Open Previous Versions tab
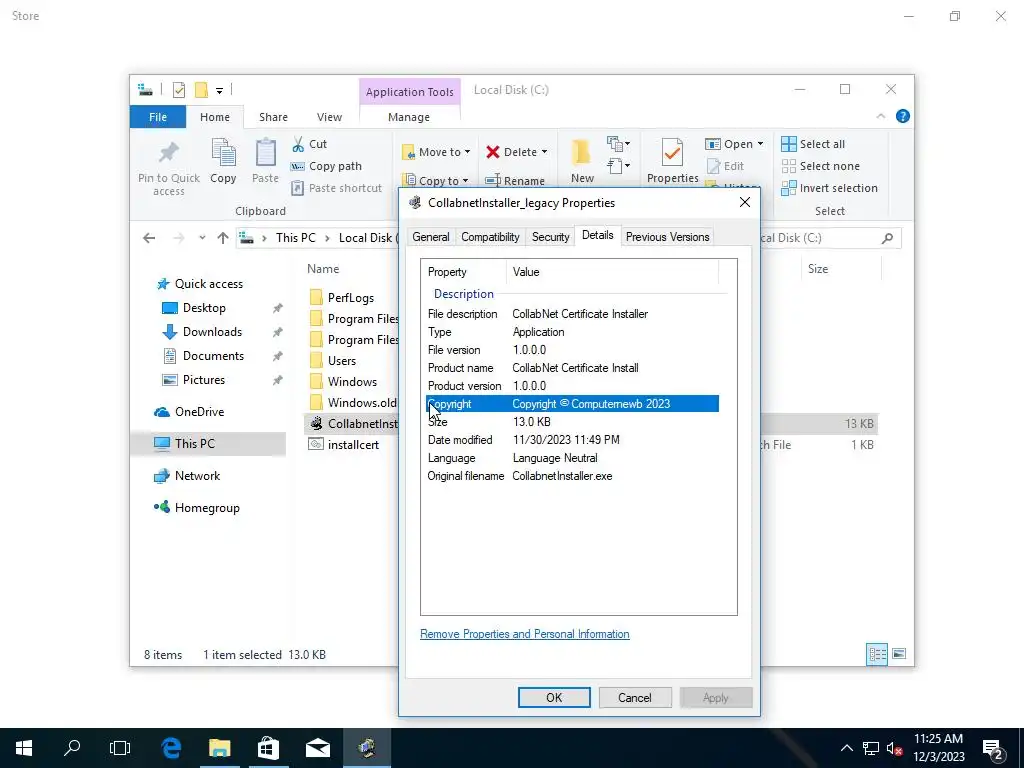 [x=667, y=237]
